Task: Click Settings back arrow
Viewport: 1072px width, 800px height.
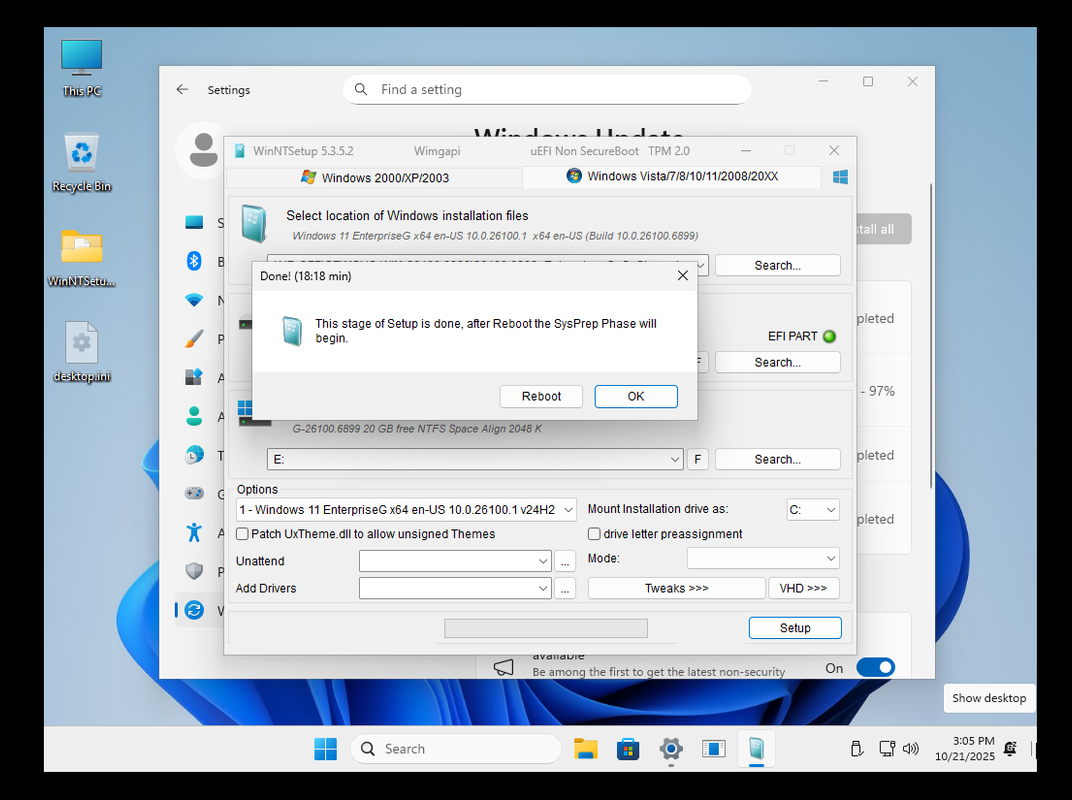Action: coord(182,90)
